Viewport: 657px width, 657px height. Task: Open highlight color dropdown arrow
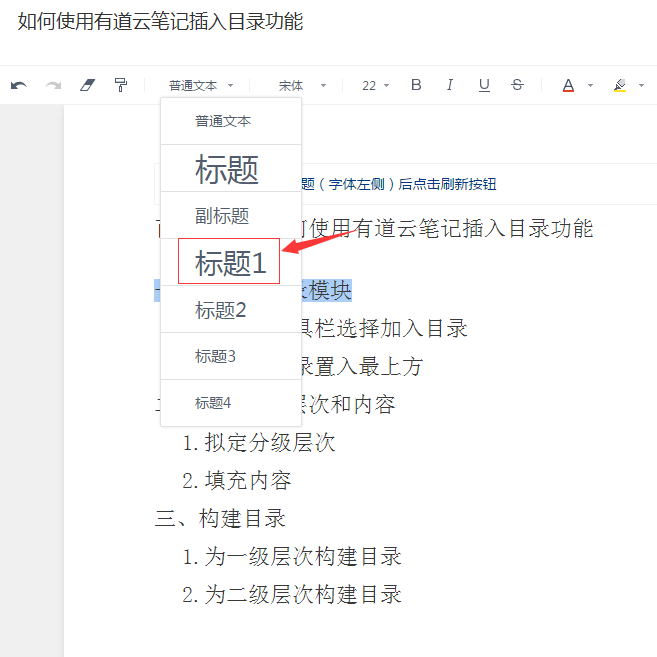click(641, 85)
